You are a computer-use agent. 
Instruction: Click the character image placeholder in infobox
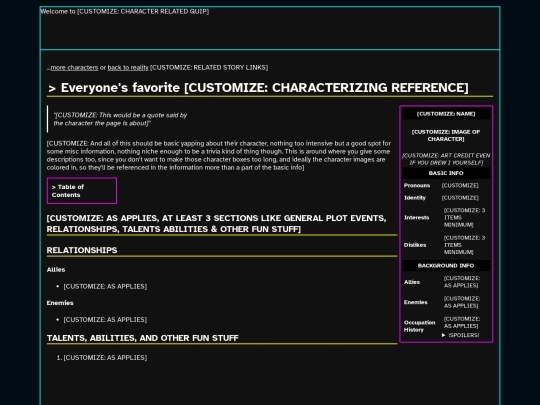click(x=446, y=135)
